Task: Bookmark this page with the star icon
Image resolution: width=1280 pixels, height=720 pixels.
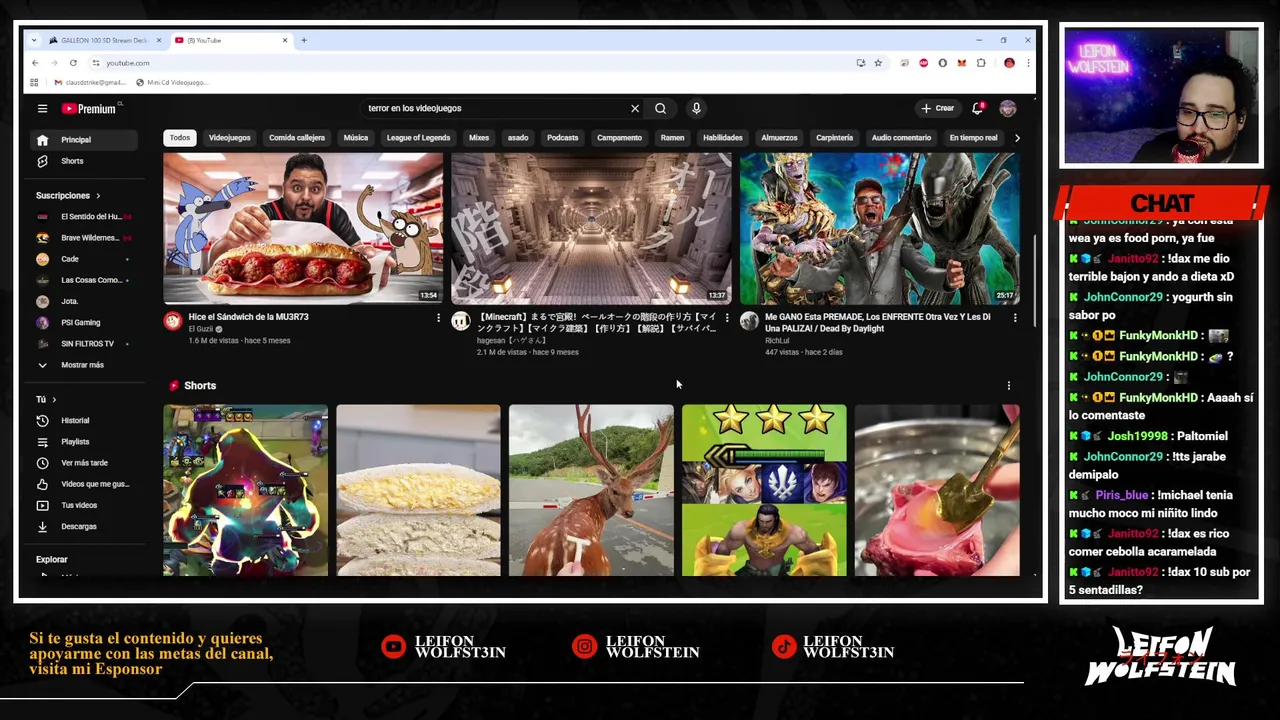Action: click(x=878, y=63)
